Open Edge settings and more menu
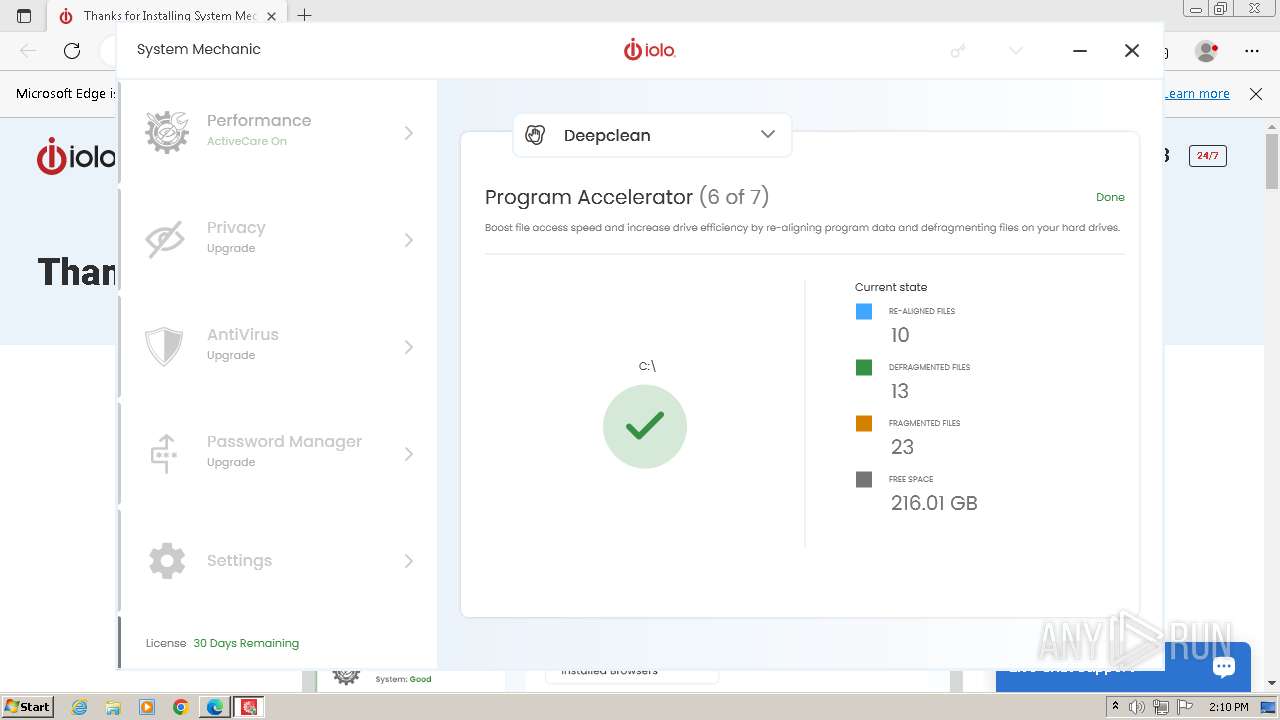This screenshot has height=720, width=1280. point(1251,50)
